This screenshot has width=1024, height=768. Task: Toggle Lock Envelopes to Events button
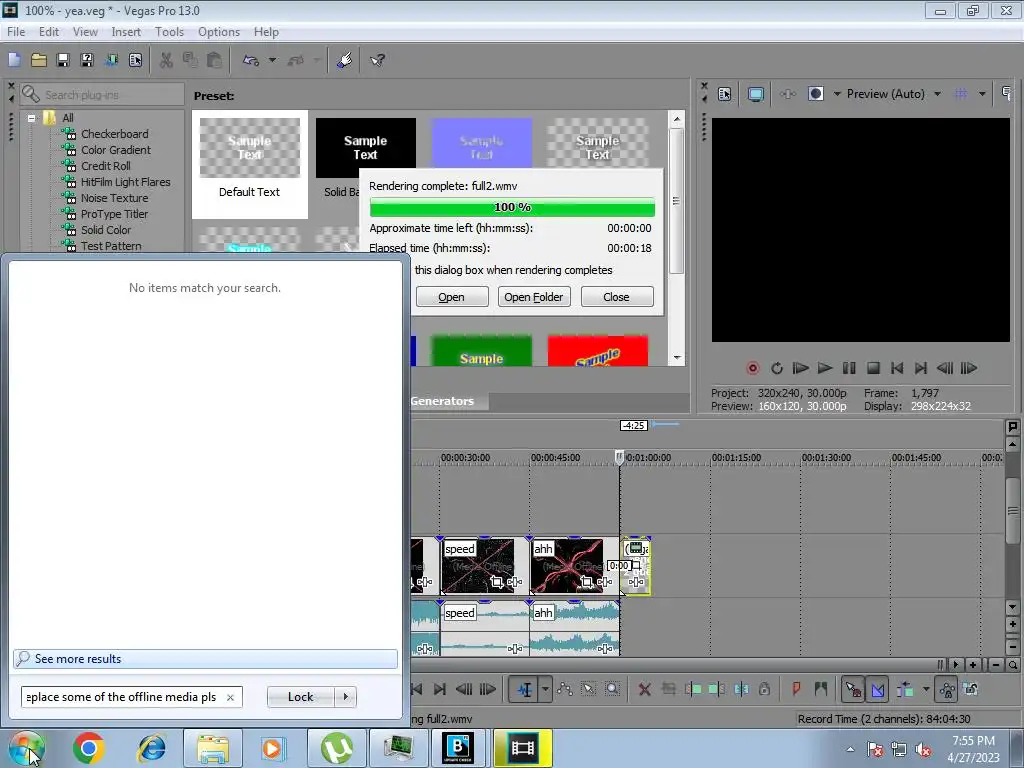click(946, 689)
